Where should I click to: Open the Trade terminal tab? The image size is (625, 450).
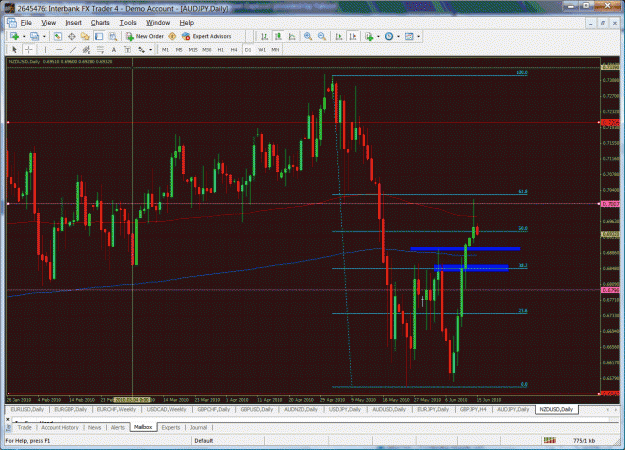pyautogui.click(x=24, y=427)
